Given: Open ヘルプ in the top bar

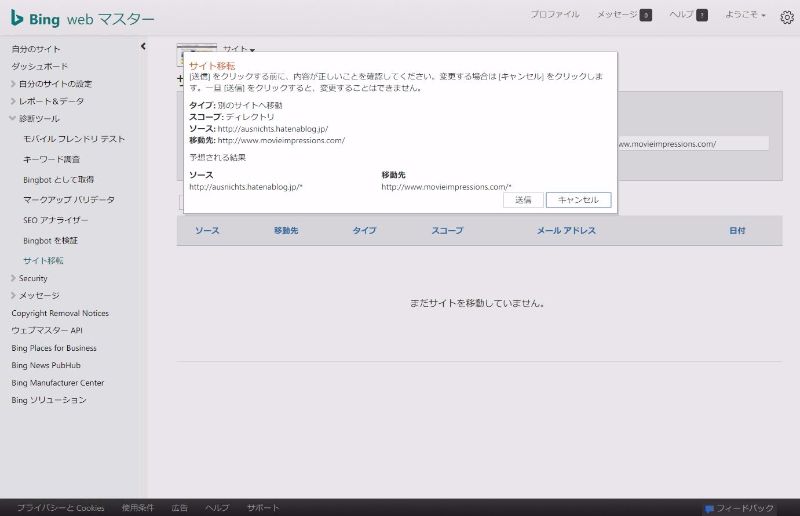Looking at the screenshot, I should click(681, 14).
